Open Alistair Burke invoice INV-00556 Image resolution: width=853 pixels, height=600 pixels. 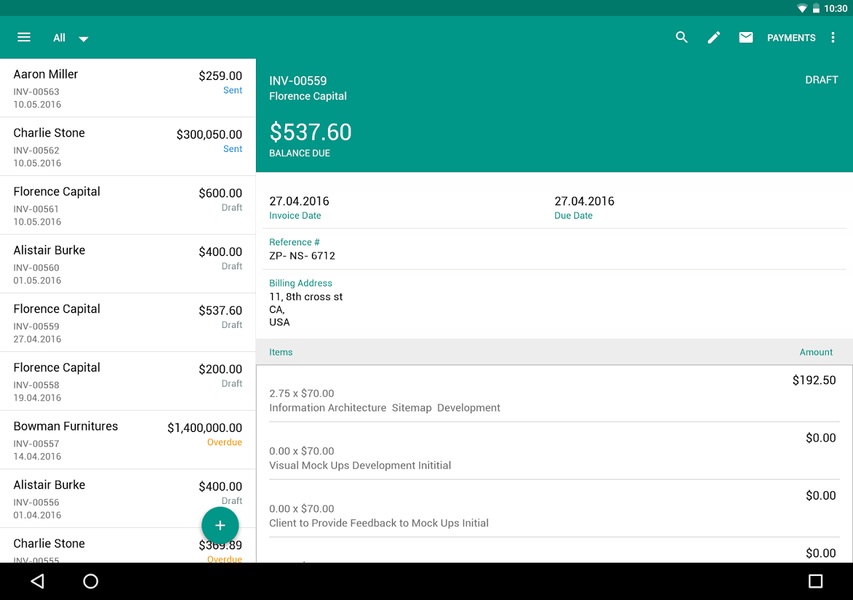(x=128, y=499)
